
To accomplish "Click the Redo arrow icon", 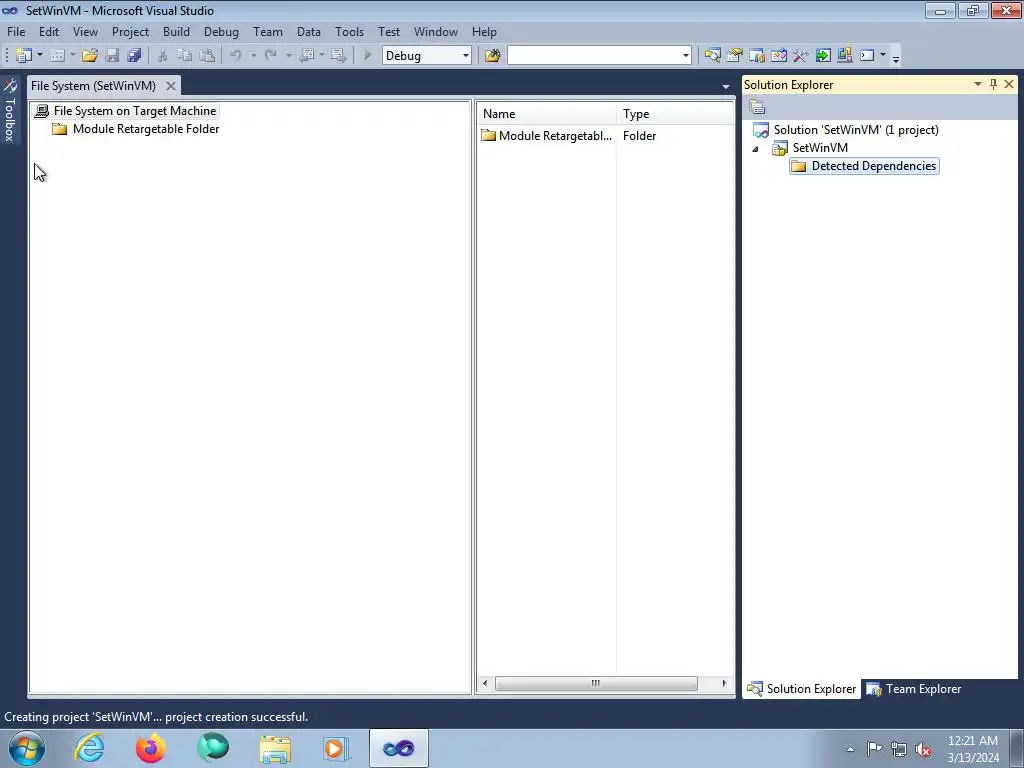I will click(x=270, y=56).
